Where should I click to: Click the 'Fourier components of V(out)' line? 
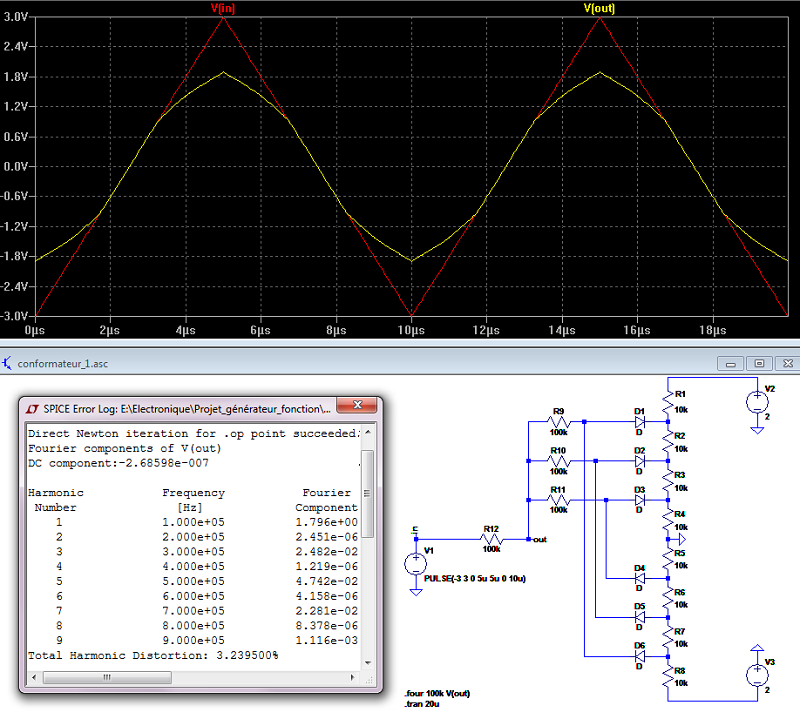[x=125, y=448]
